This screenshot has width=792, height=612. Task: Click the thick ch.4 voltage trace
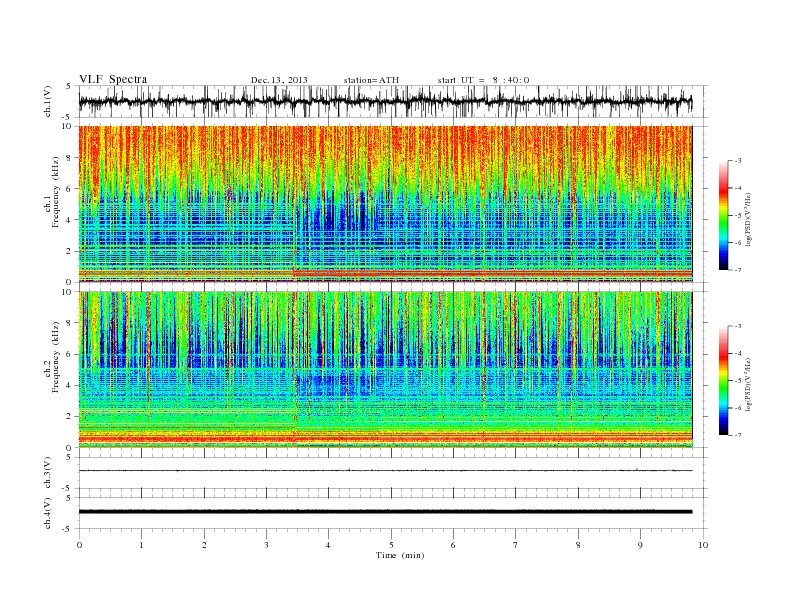click(x=385, y=512)
